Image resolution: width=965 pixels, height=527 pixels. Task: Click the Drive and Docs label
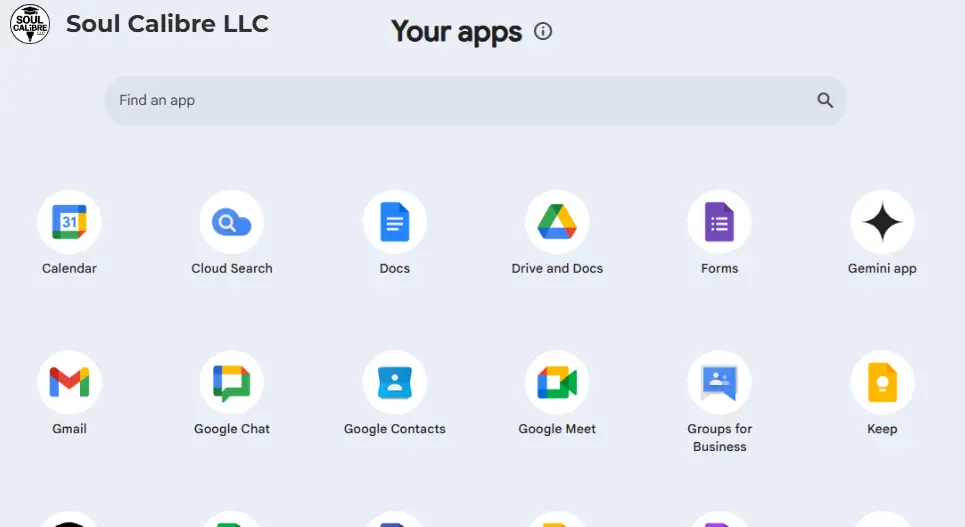pos(557,268)
